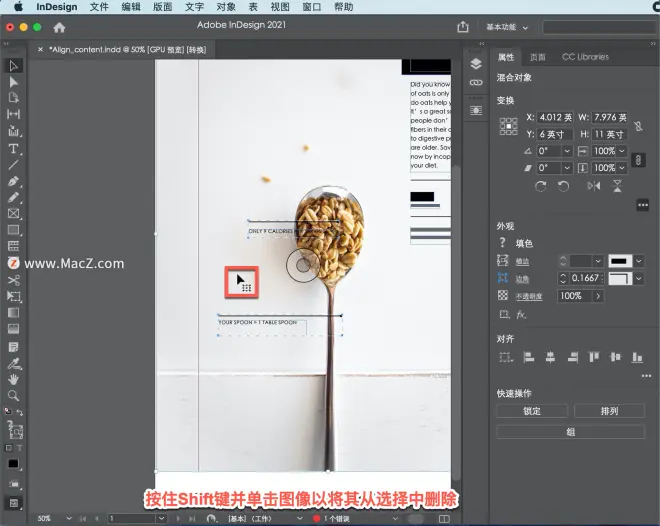Click the X position field
The width and height of the screenshot is (660, 526).
(556, 117)
